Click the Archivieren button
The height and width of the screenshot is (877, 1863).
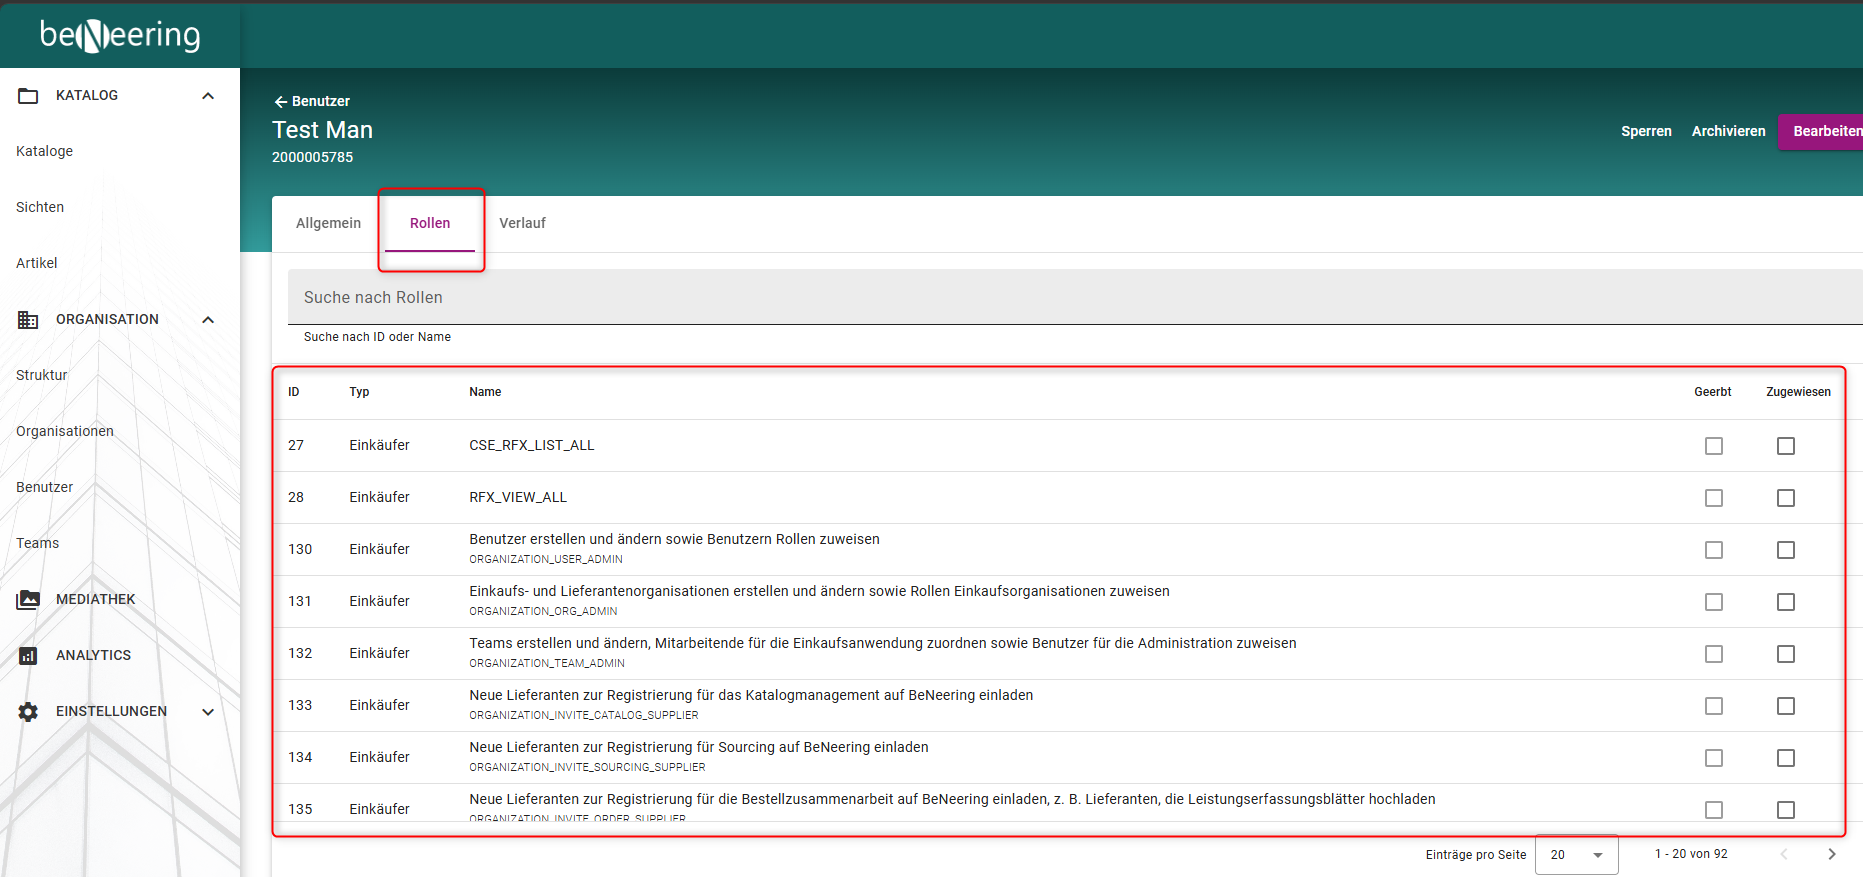point(1728,131)
